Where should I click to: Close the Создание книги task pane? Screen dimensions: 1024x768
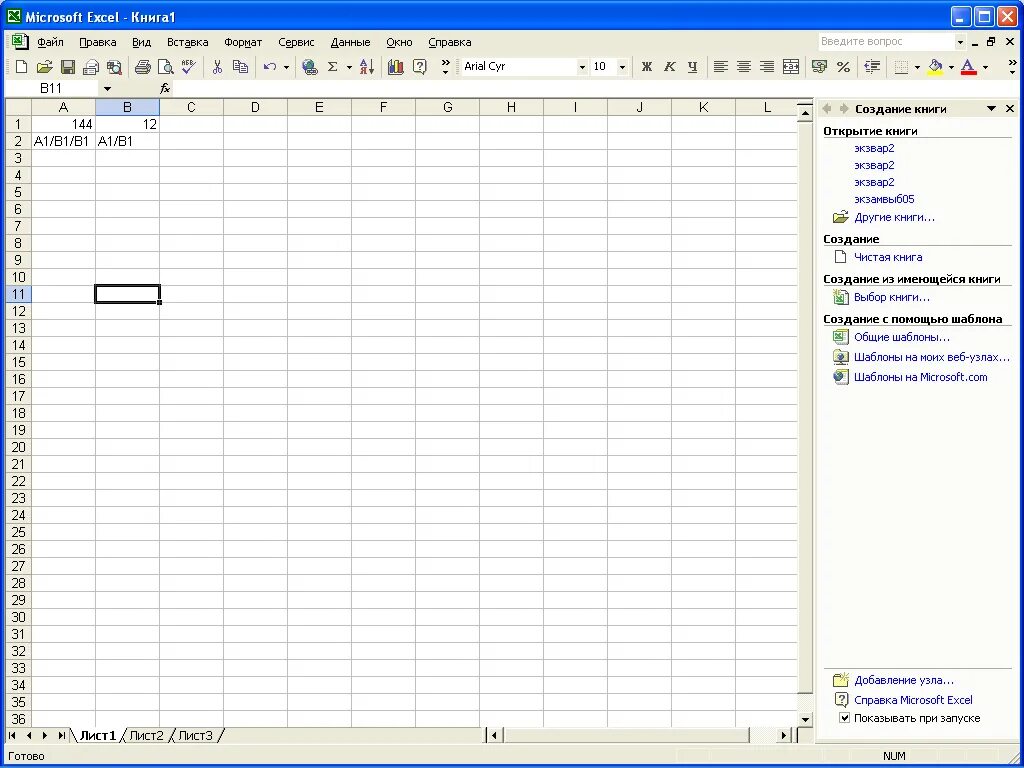[x=1010, y=108]
